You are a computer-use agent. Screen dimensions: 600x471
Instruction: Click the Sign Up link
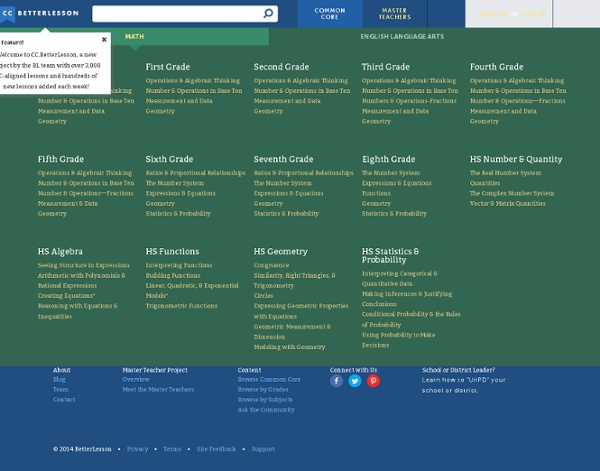[x=494, y=14]
